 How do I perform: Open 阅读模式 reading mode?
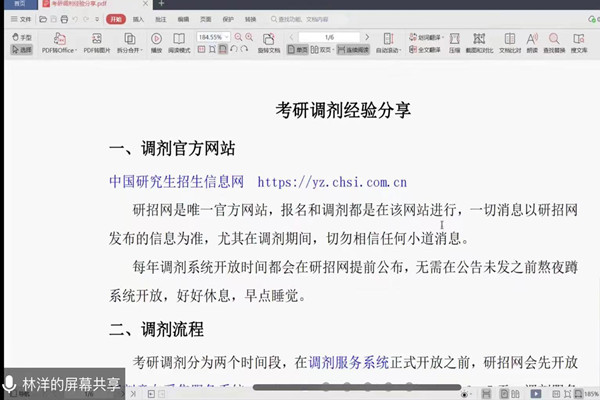[180, 39]
